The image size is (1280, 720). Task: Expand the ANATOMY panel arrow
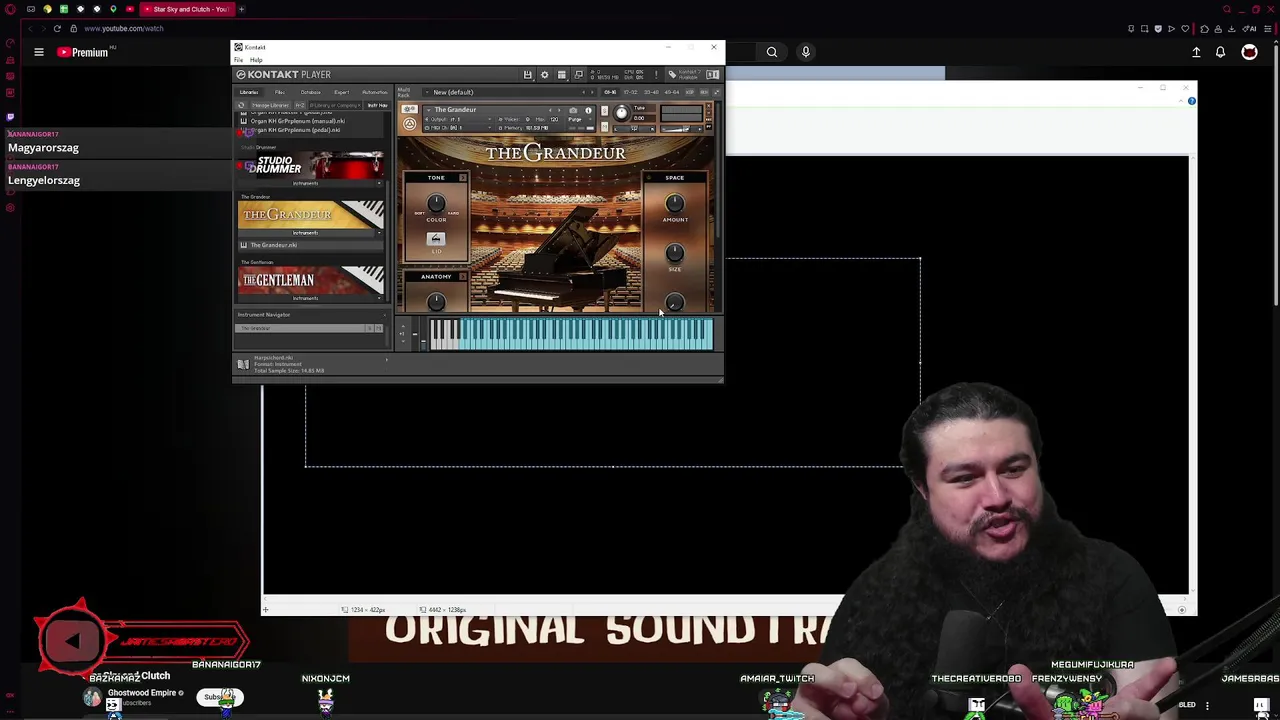(x=463, y=277)
